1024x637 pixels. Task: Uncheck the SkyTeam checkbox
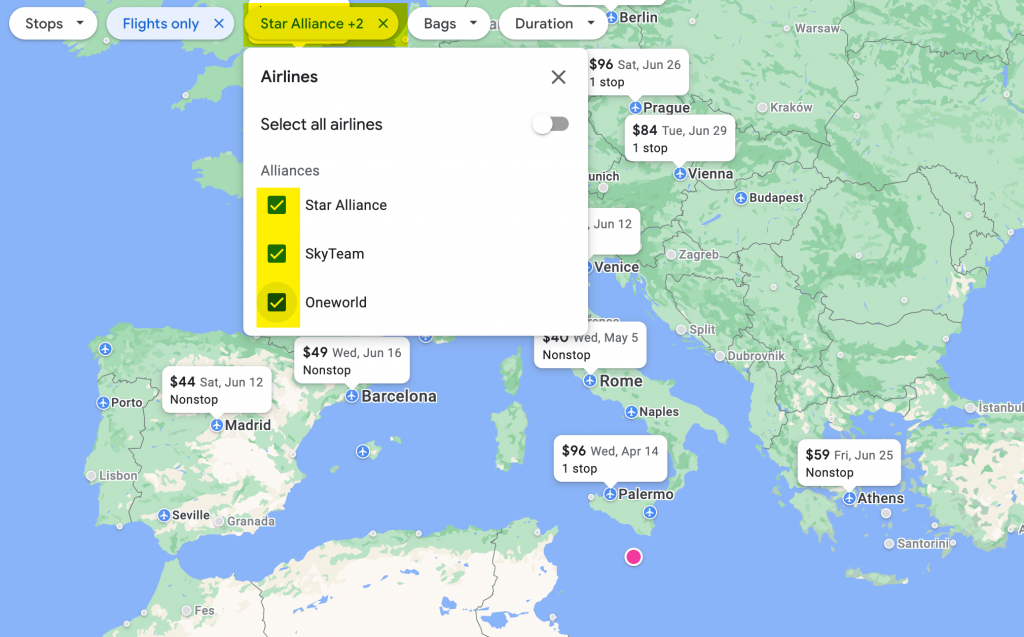point(277,254)
